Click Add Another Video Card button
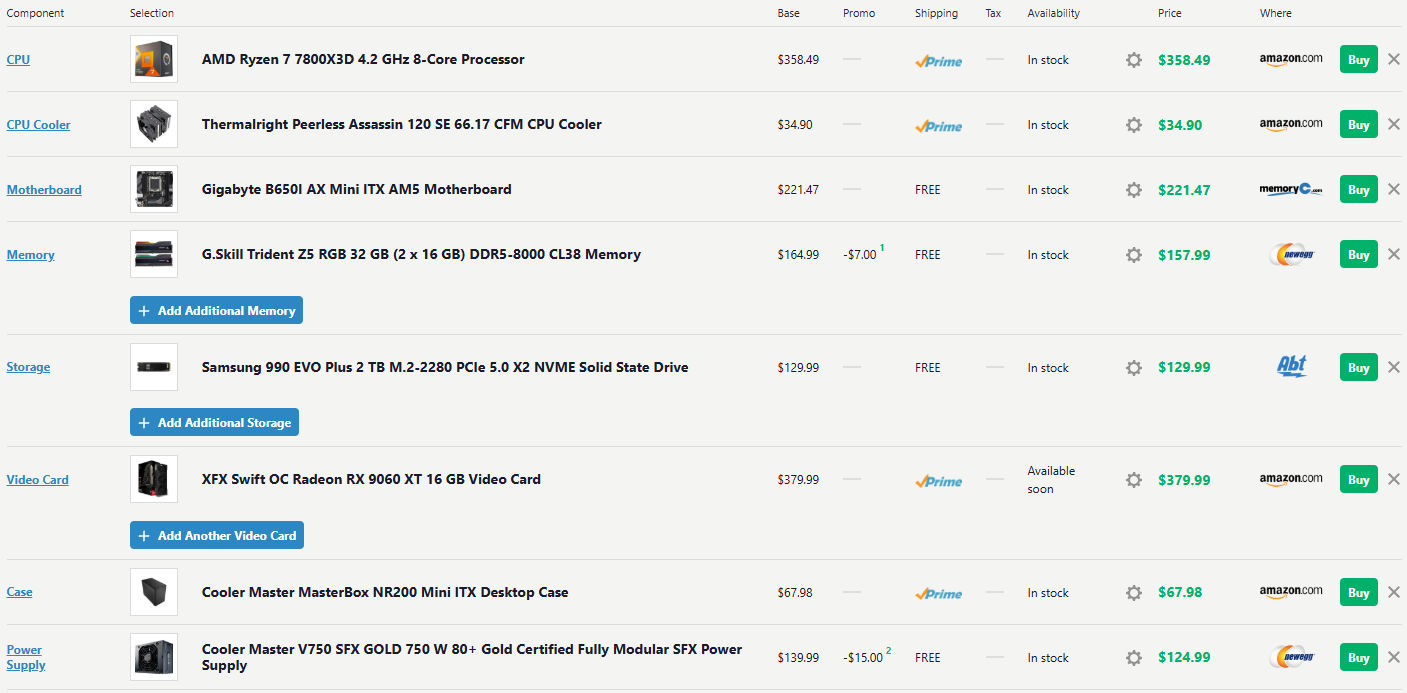This screenshot has width=1407, height=693. [x=216, y=535]
